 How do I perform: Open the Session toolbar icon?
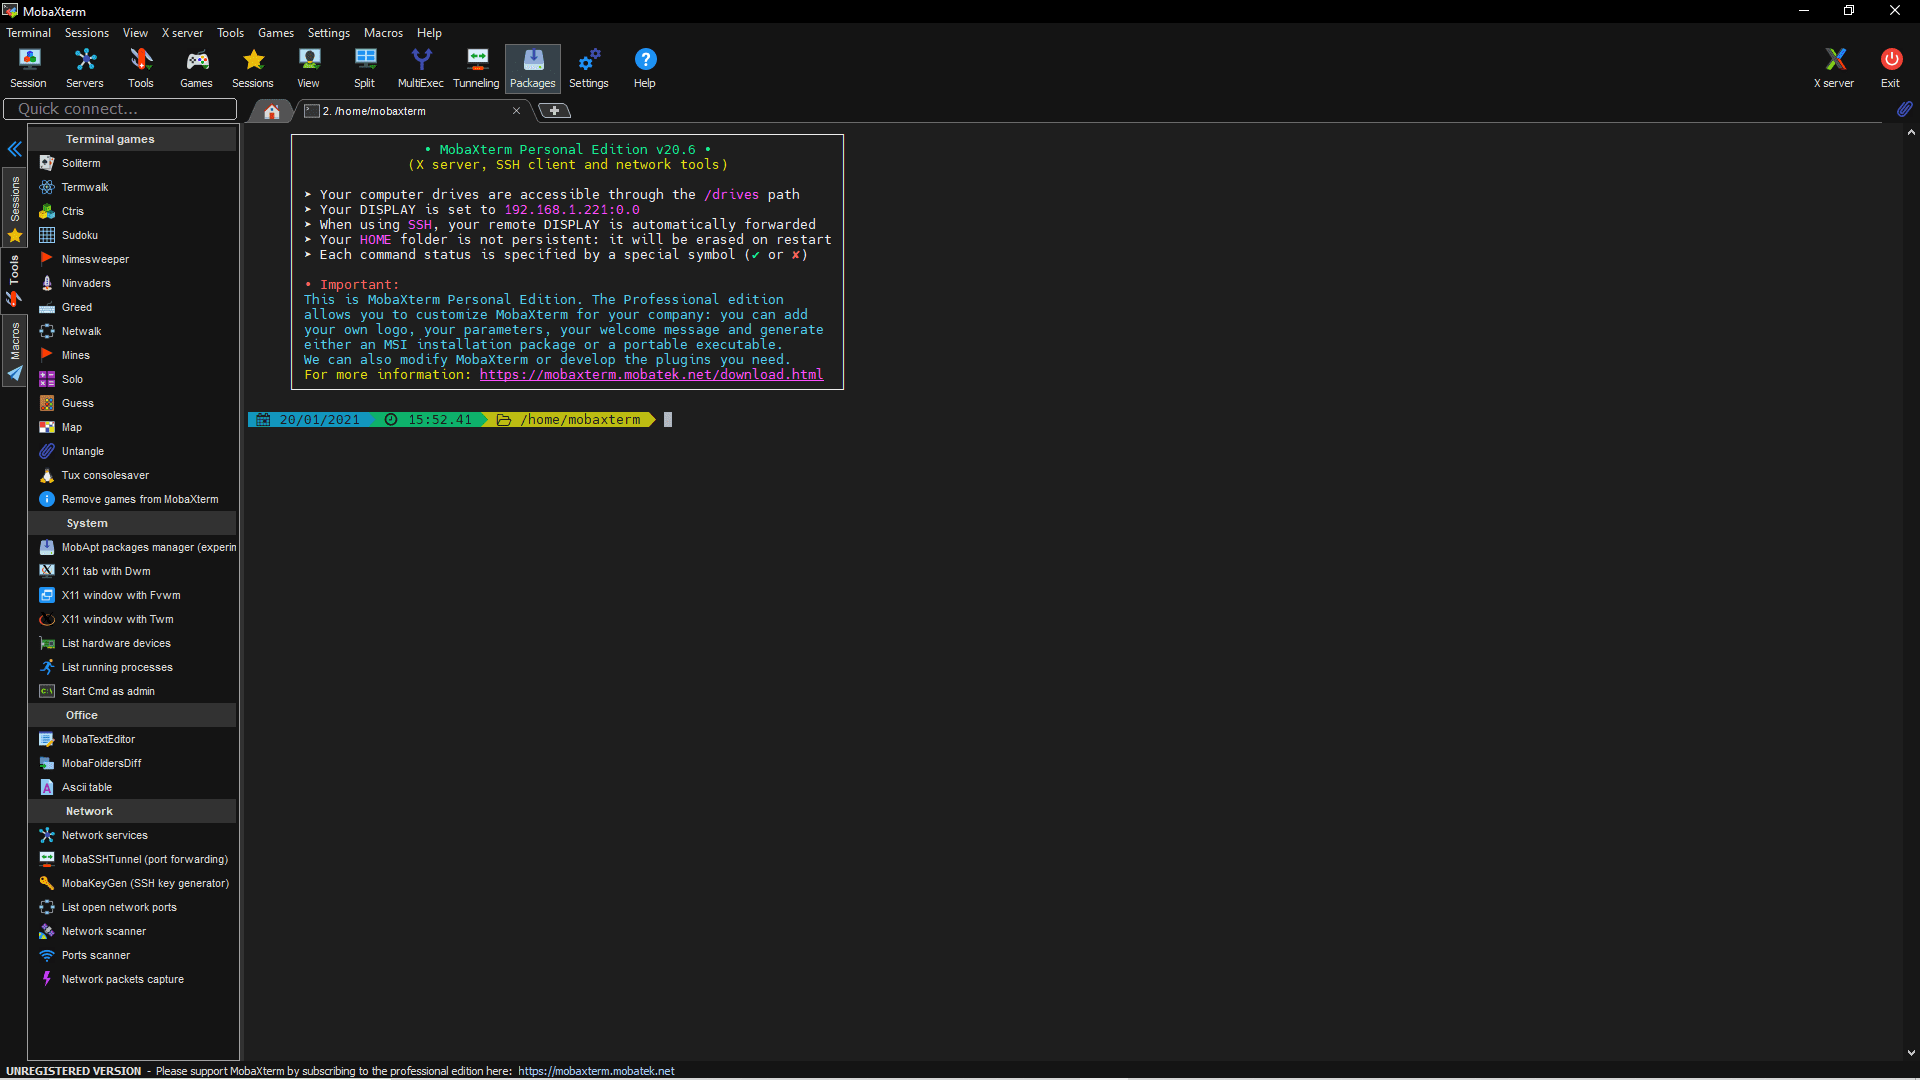tap(28, 68)
